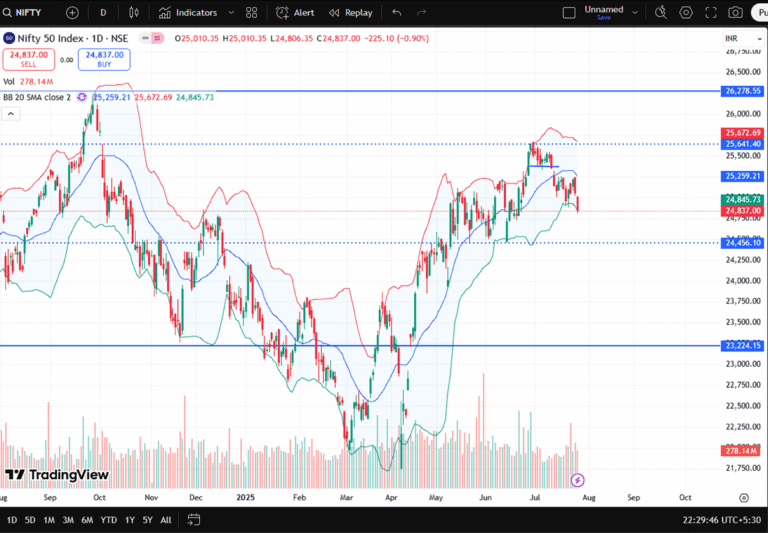Open chart settings hexagon gear
Viewport: 768px width, 533px height.
tap(686, 13)
